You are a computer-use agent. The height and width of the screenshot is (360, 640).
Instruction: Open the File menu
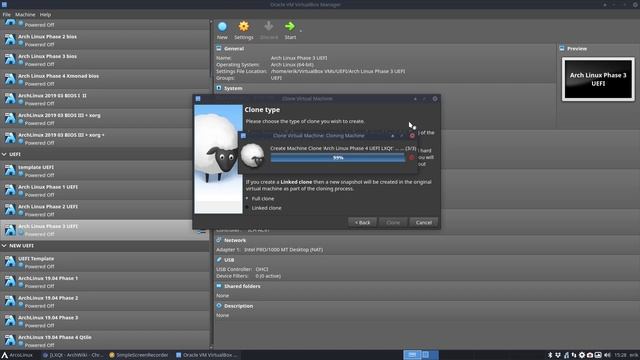[x=7, y=14]
